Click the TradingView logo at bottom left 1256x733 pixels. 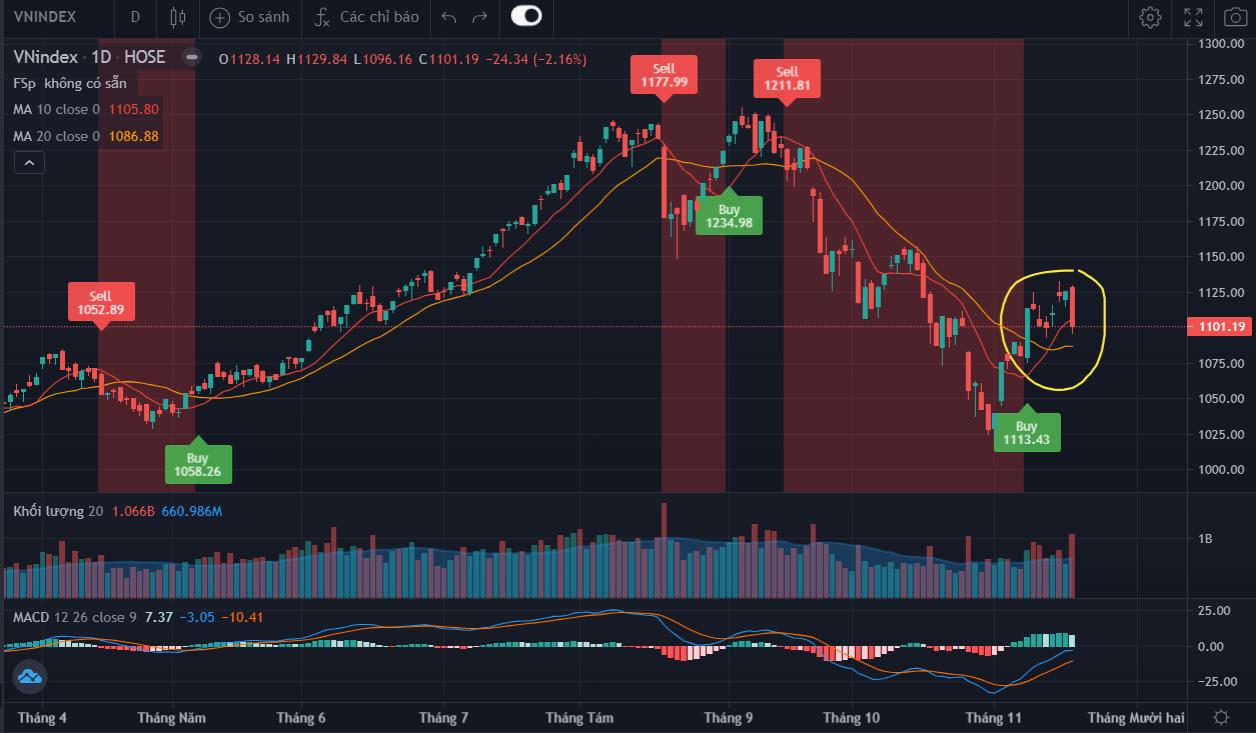(x=29, y=677)
